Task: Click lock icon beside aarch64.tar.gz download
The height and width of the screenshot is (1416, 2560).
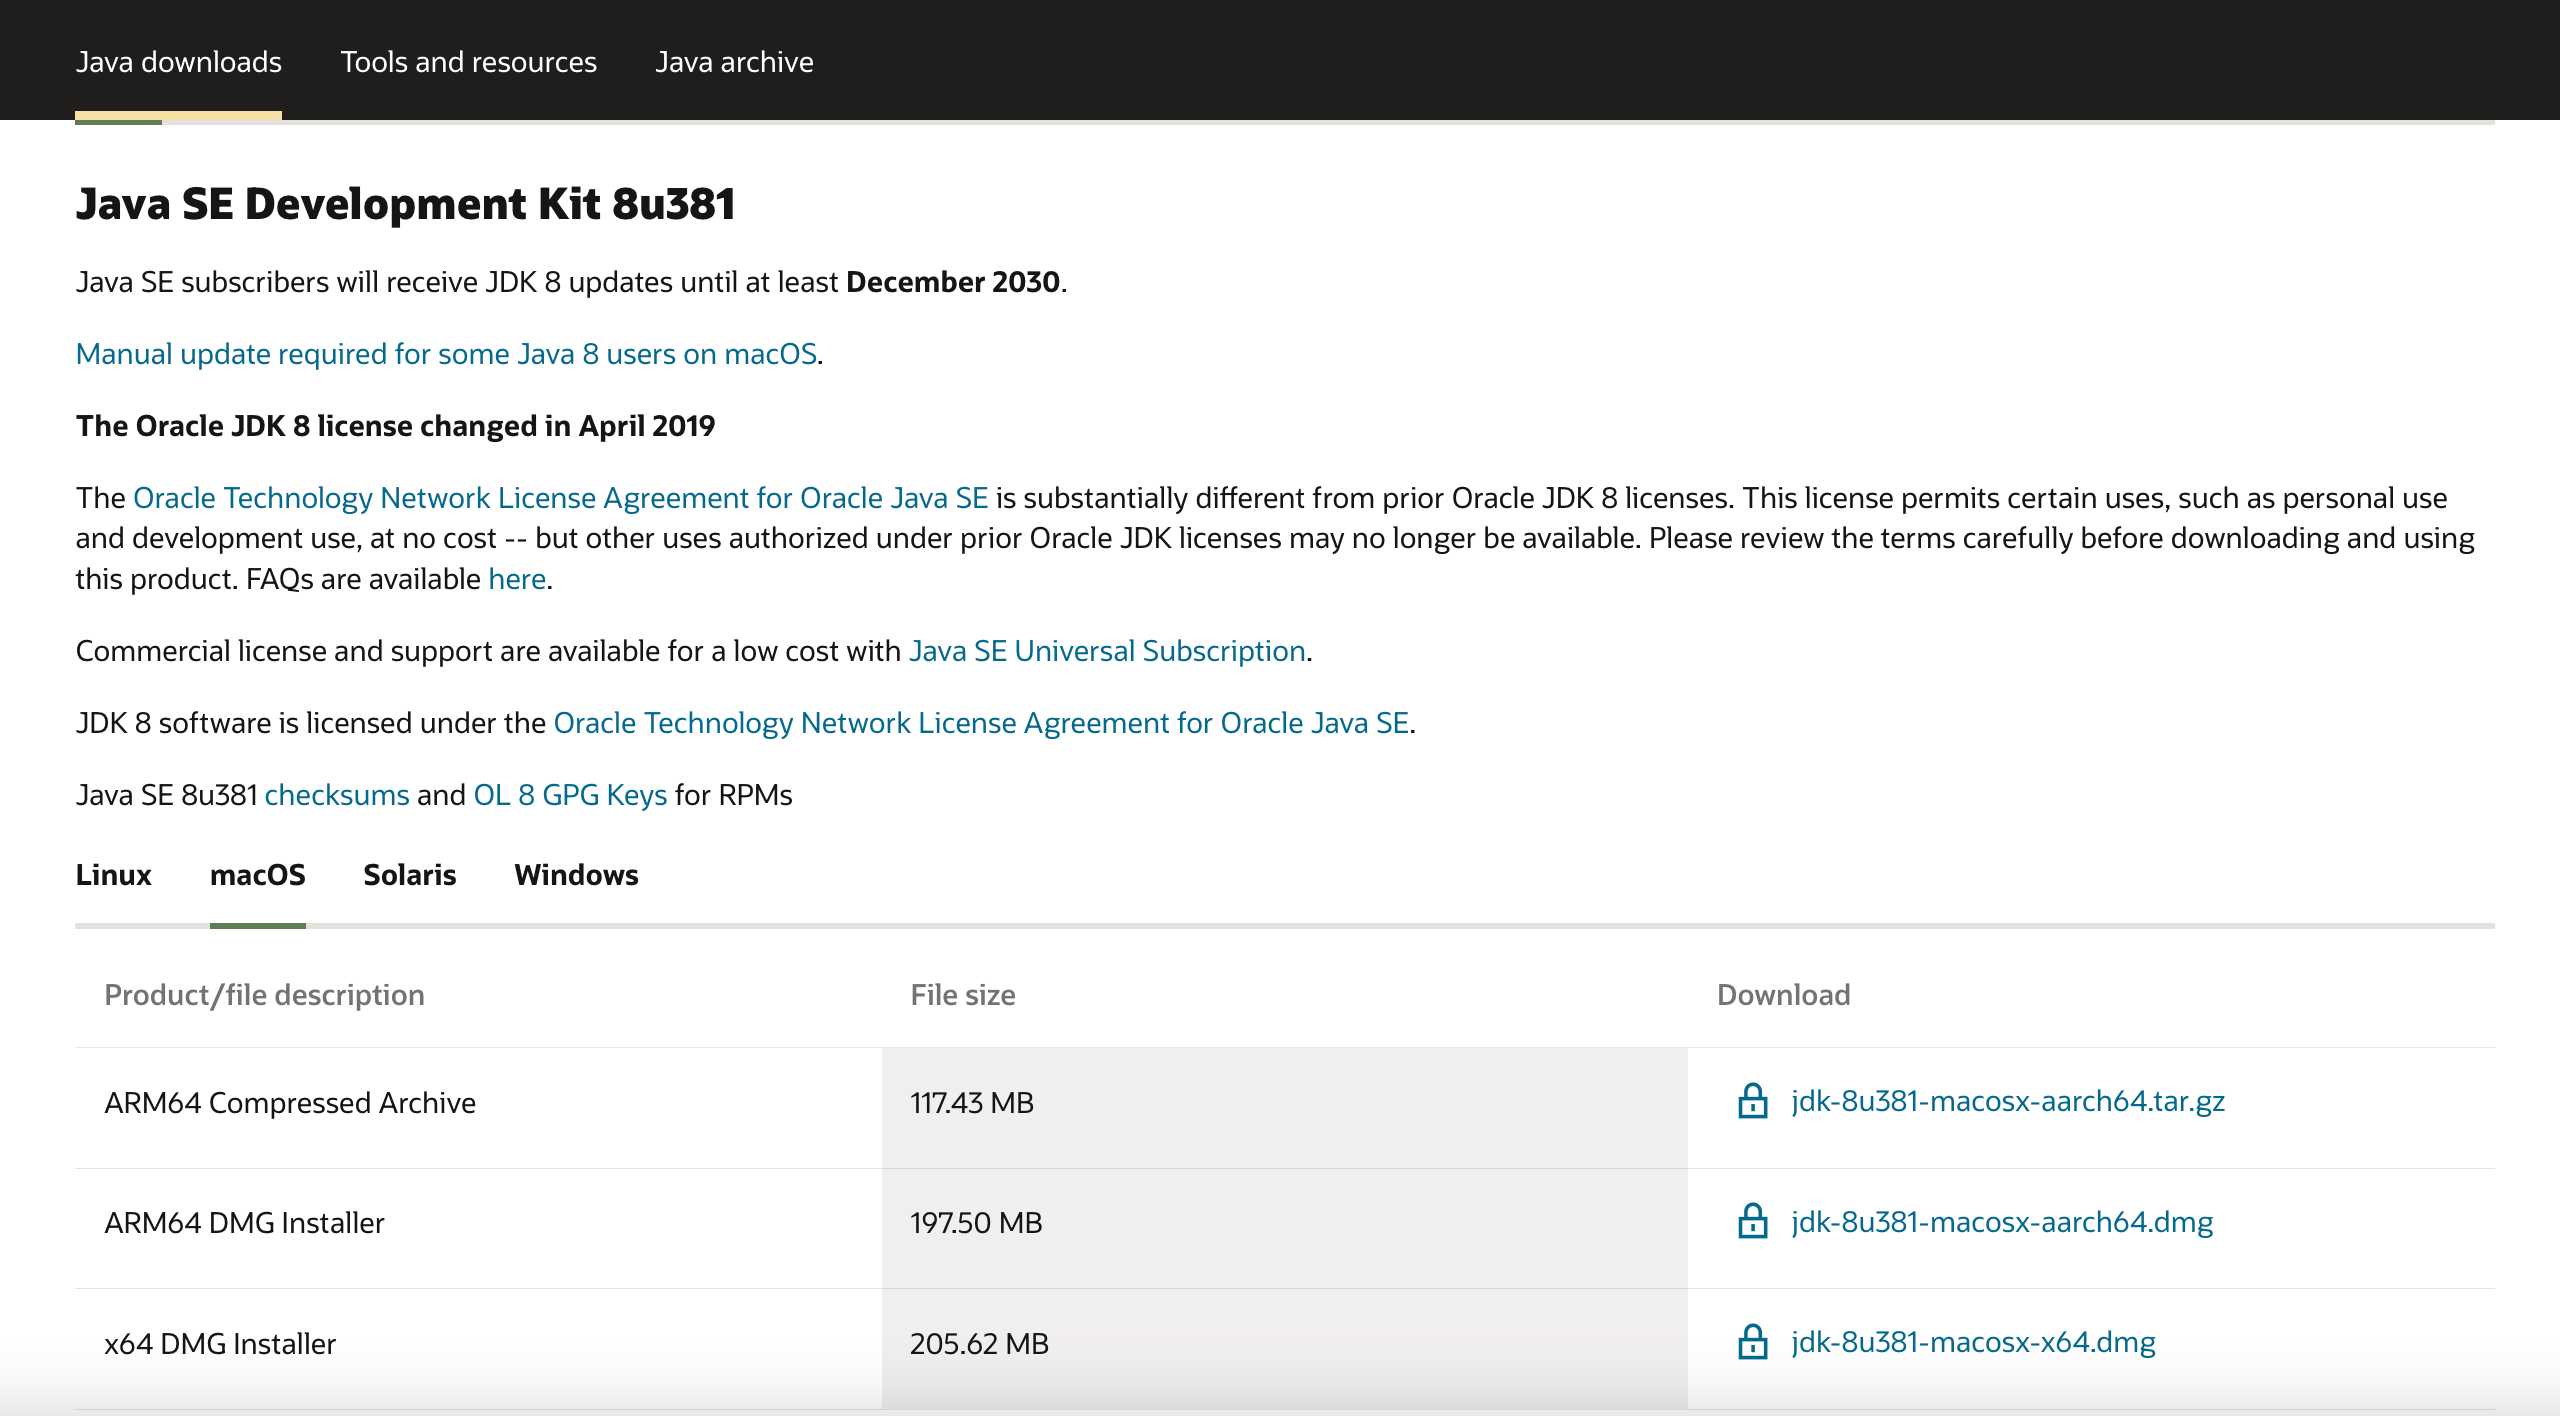Action: click(x=1752, y=1101)
